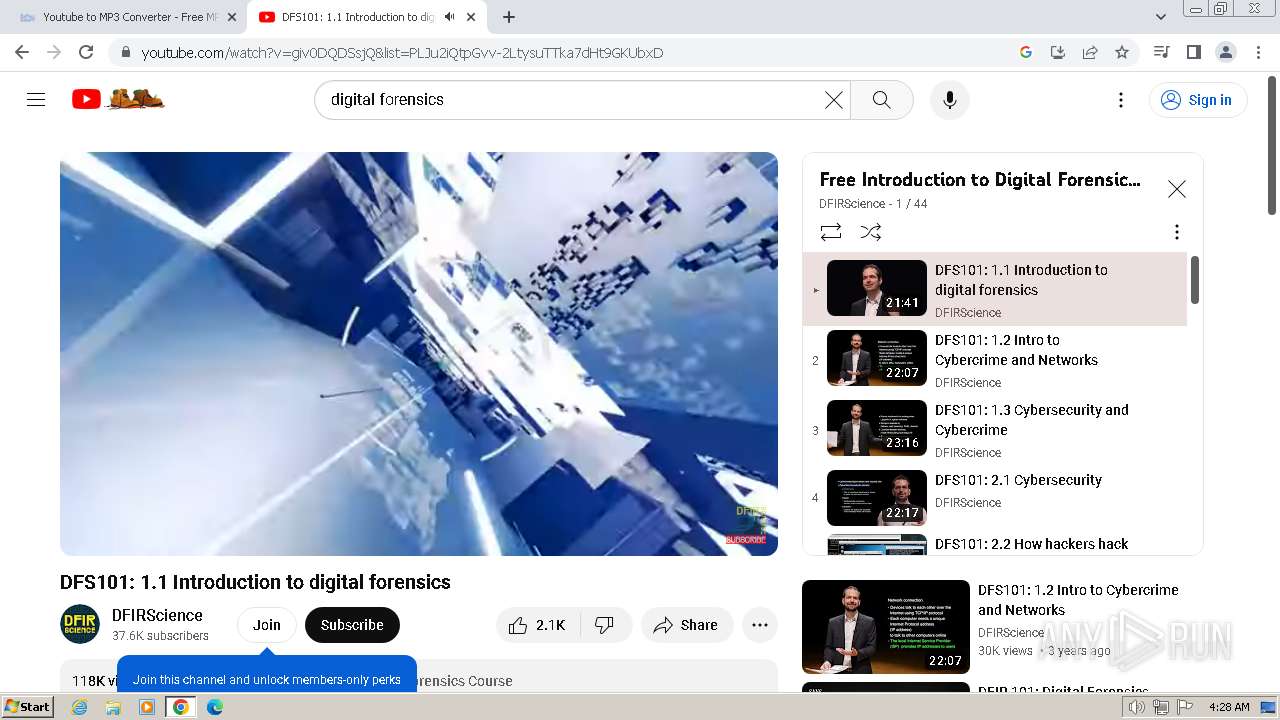The width and height of the screenshot is (1280, 720).
Task: View site information lock icon
Action: click(125, 52)
